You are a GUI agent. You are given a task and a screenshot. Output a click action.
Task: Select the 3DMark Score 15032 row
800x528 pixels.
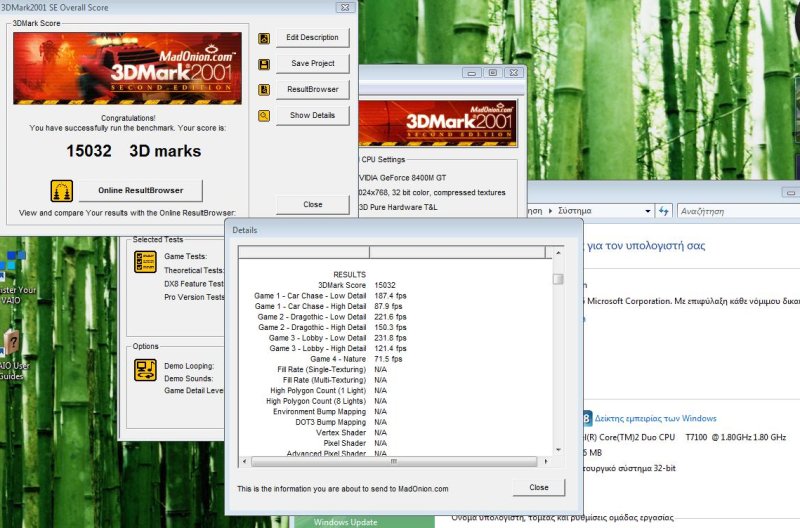coord(357,285)
